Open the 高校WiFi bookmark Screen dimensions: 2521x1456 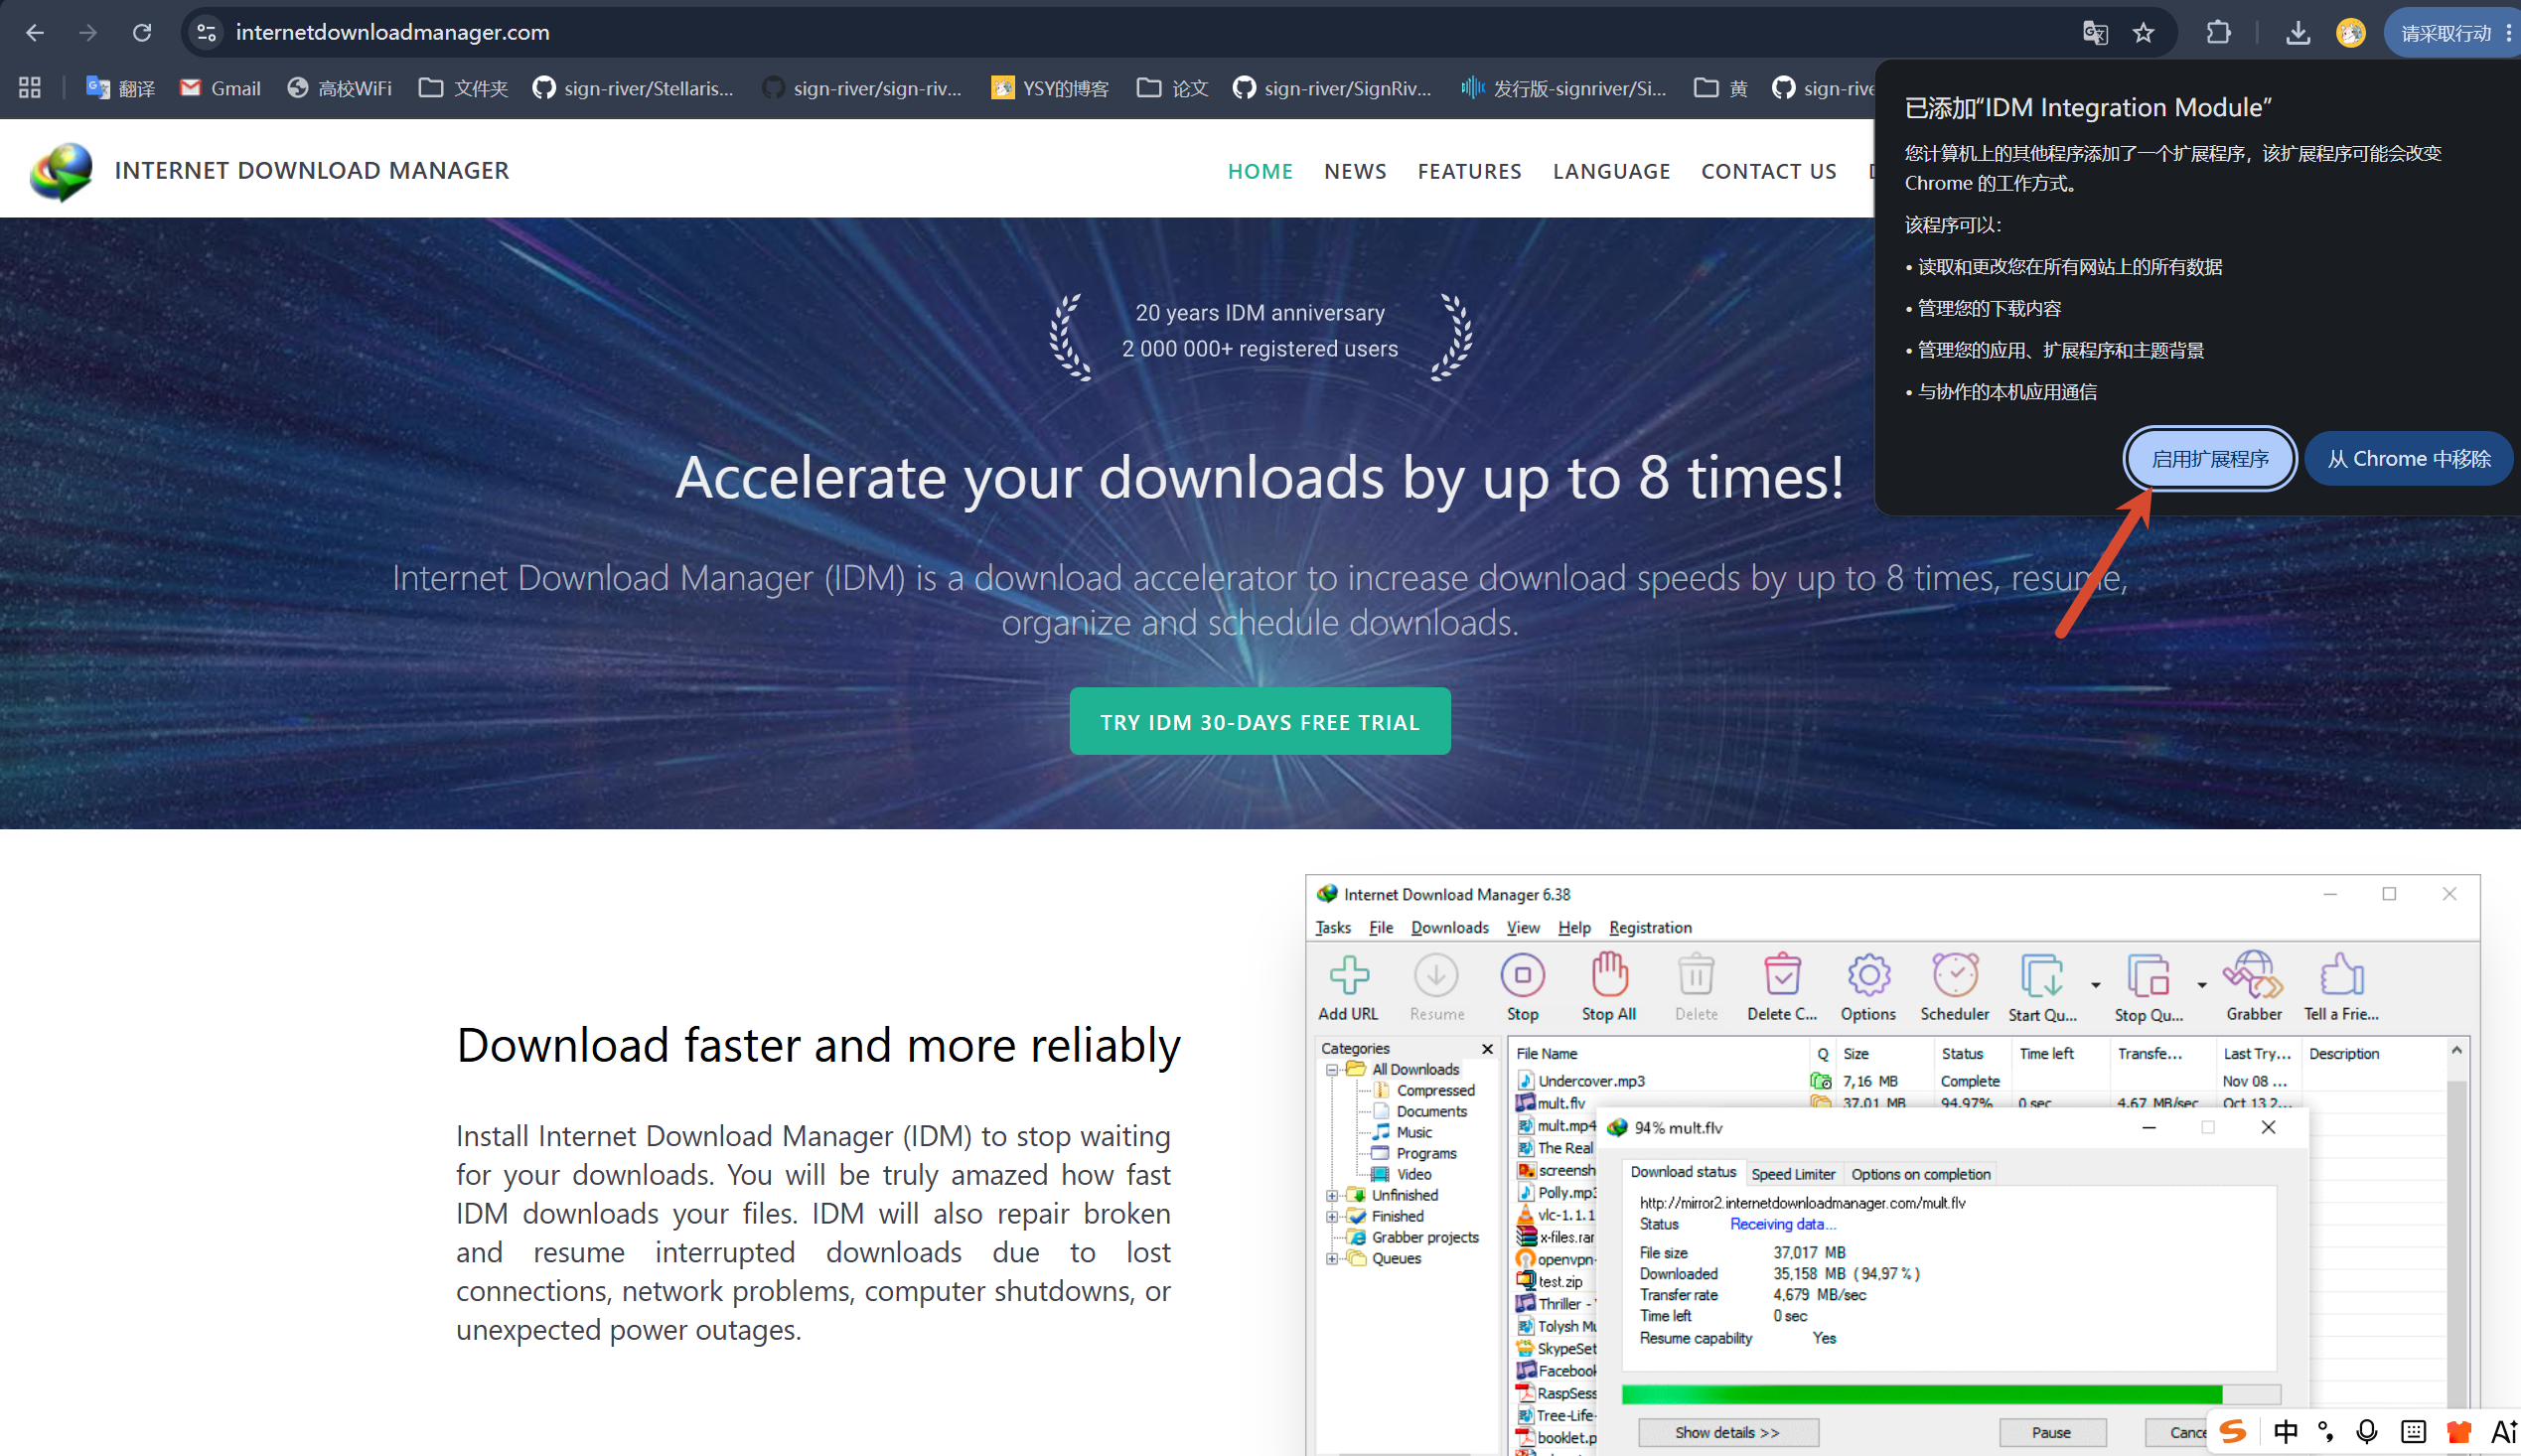click(x=339, y=88)
